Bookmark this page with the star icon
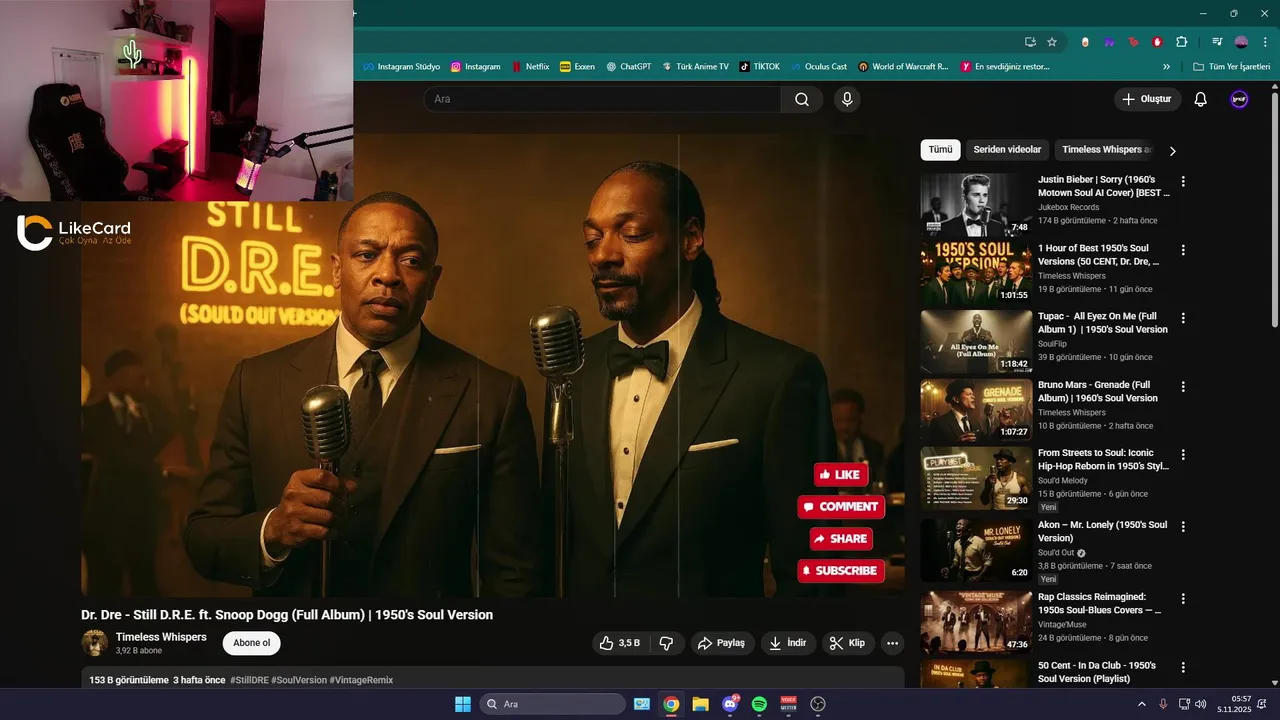This screenshot has height=720, width=1280. click(x=1052, y=42)
